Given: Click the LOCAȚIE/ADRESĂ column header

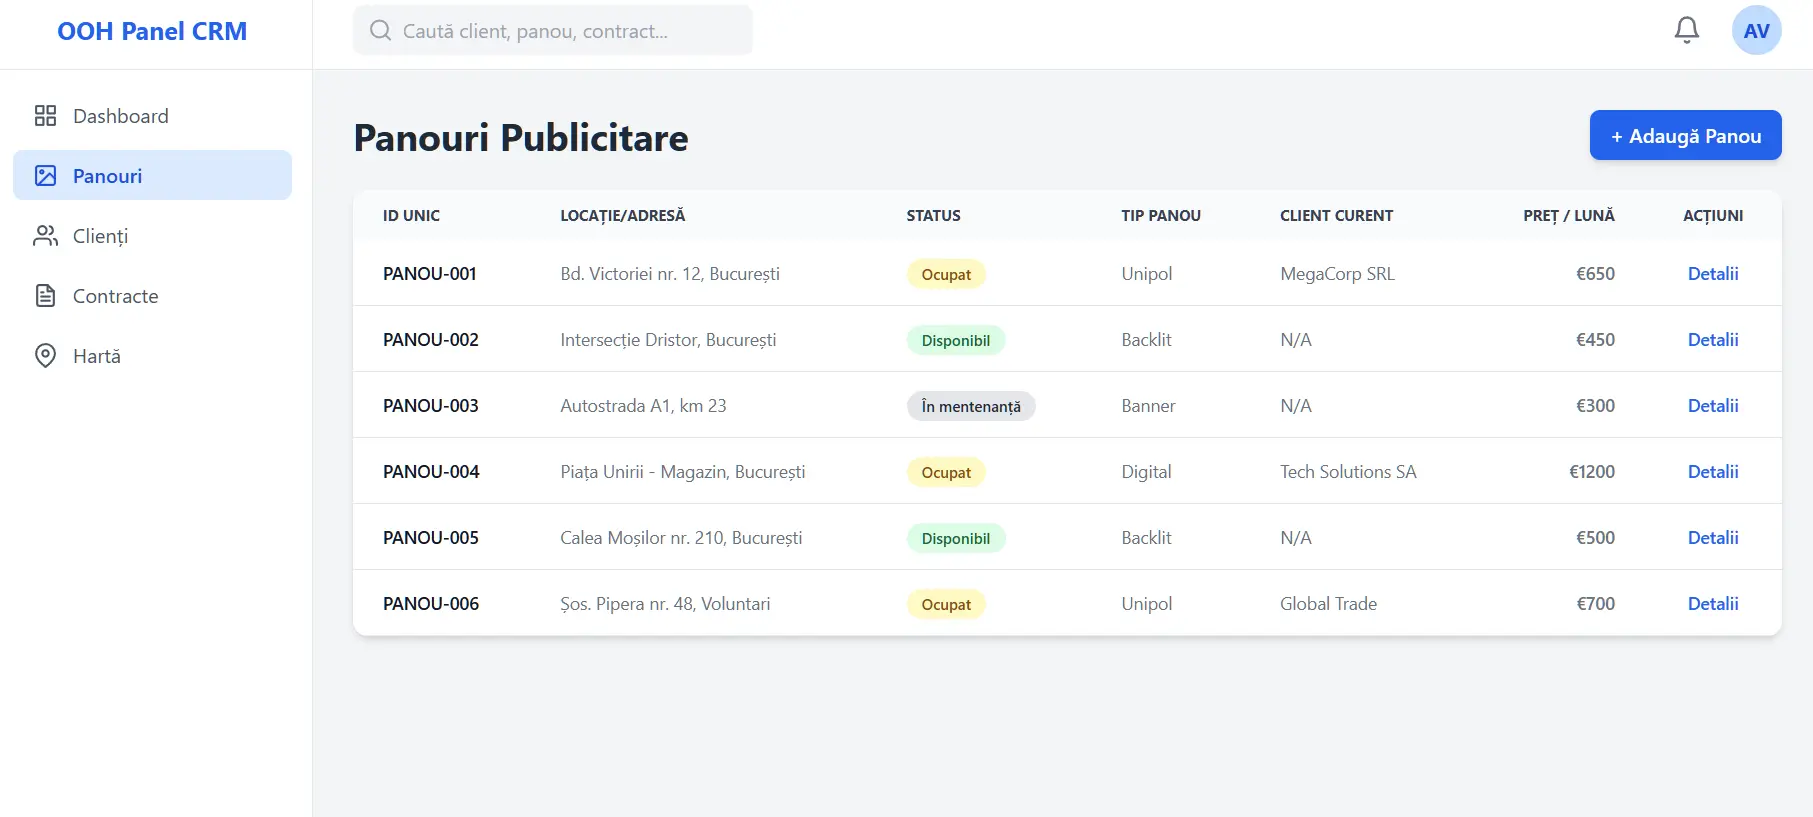Looking at the screenshot, I should [623, 215].
